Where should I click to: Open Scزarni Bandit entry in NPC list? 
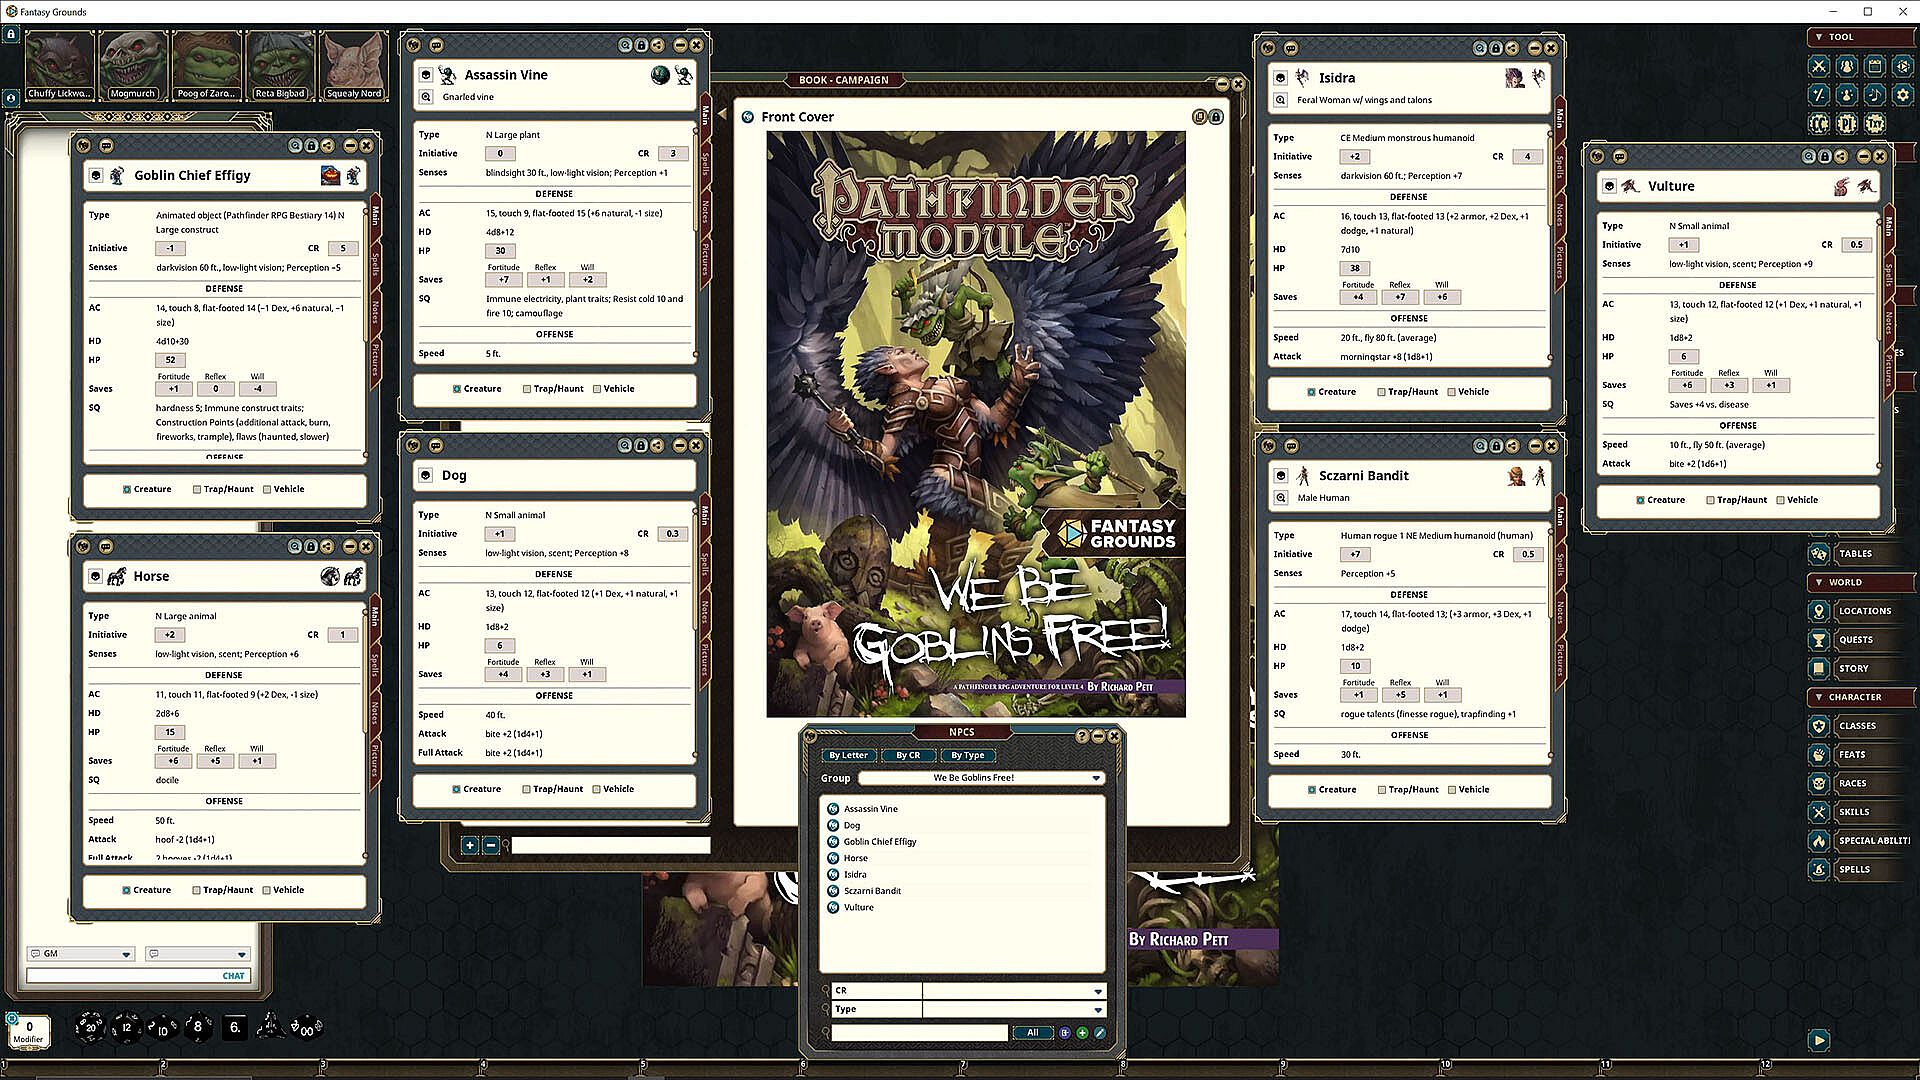pos(872,891)
